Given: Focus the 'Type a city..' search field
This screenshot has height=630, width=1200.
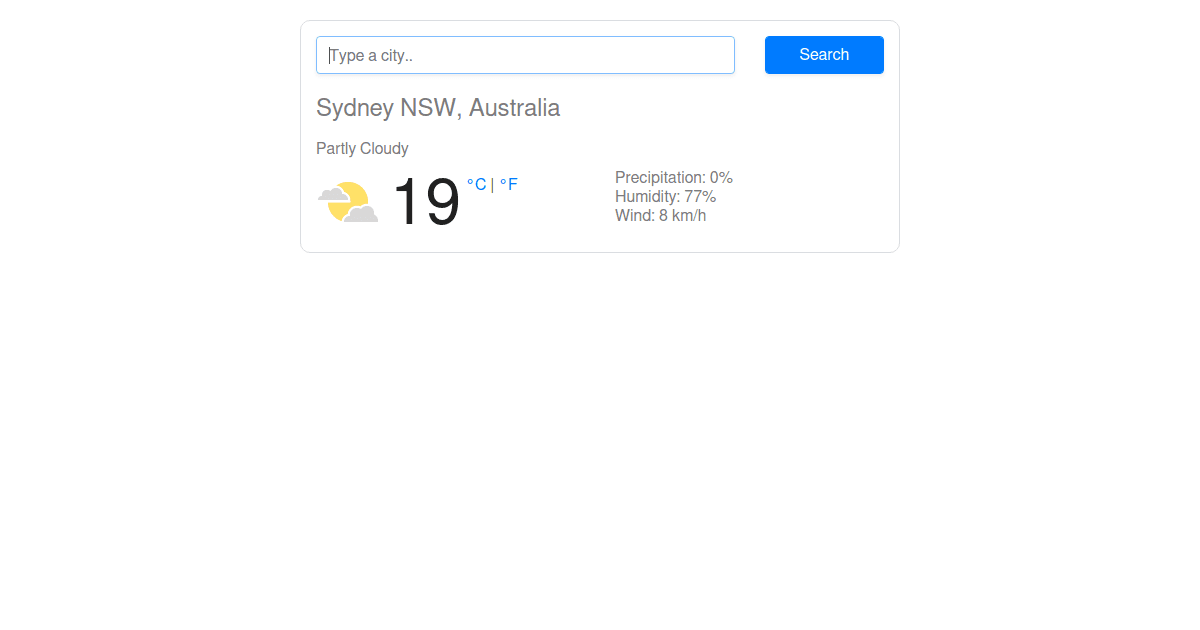Looking at the screenshot, I should click(x=525, y=55).
